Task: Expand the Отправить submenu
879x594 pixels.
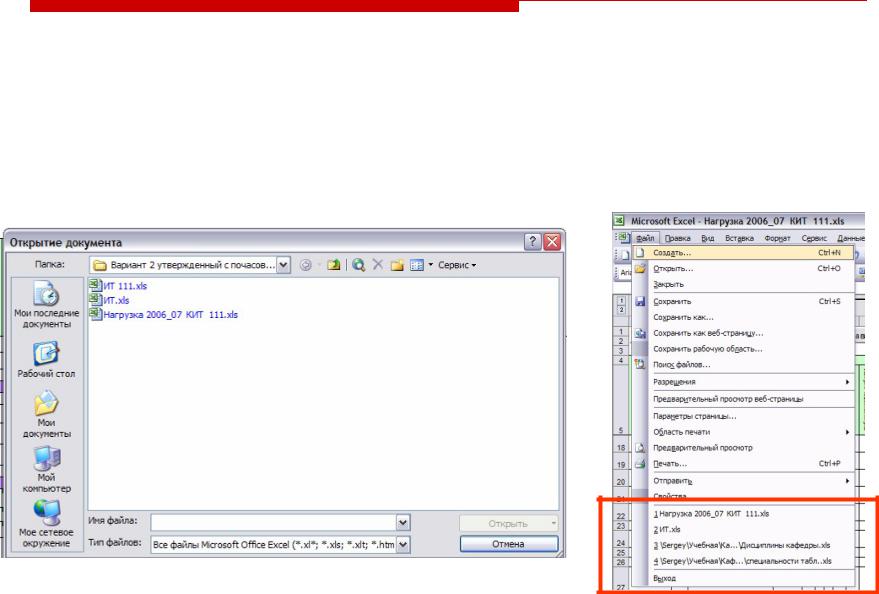Action: coord(847,481)
